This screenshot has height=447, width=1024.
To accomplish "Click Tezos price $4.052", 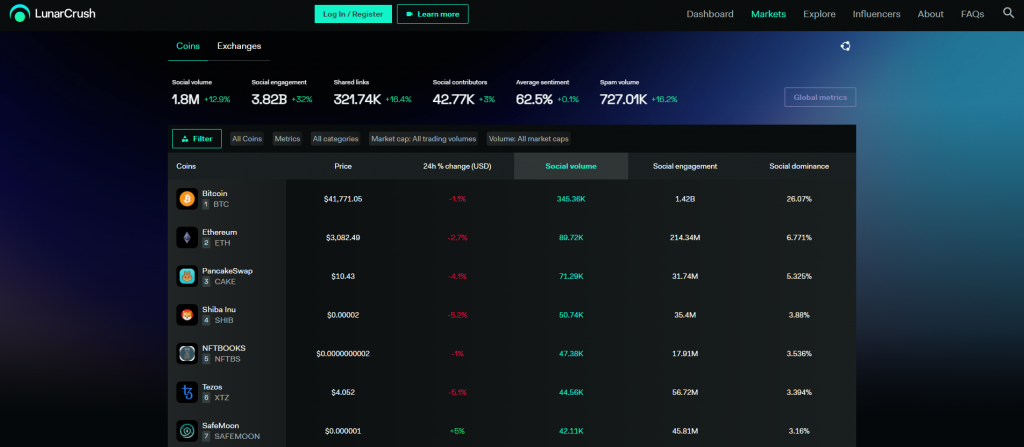I will [x=343, y=392].
